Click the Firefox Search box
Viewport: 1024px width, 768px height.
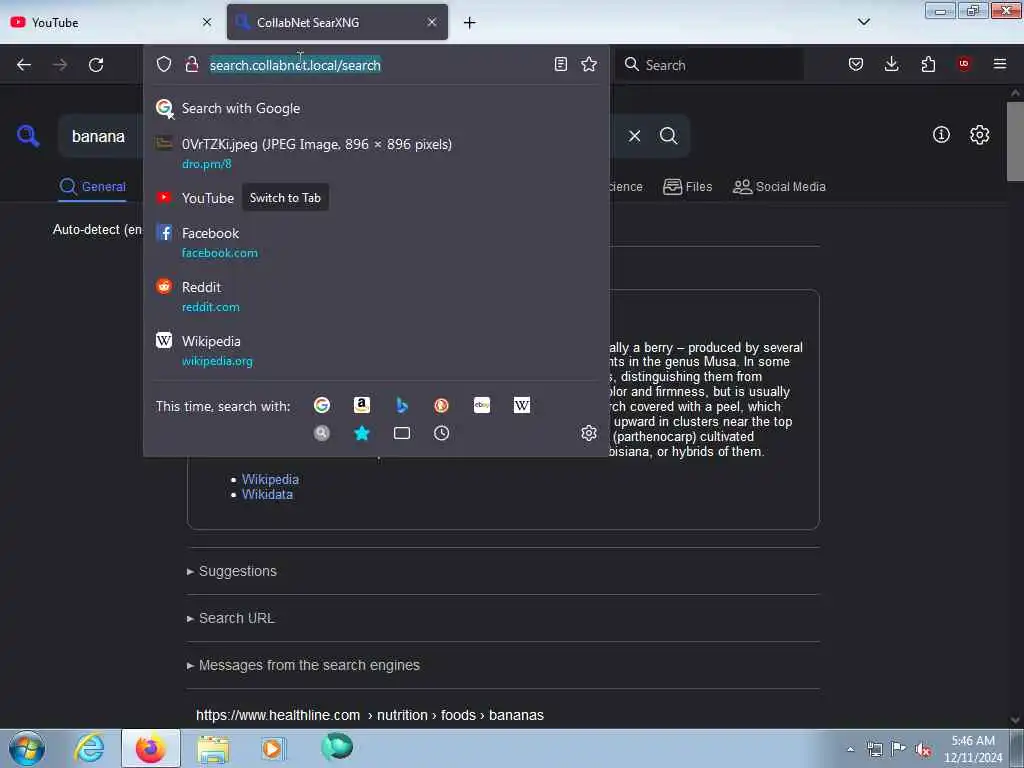click(x=710, y=65)
